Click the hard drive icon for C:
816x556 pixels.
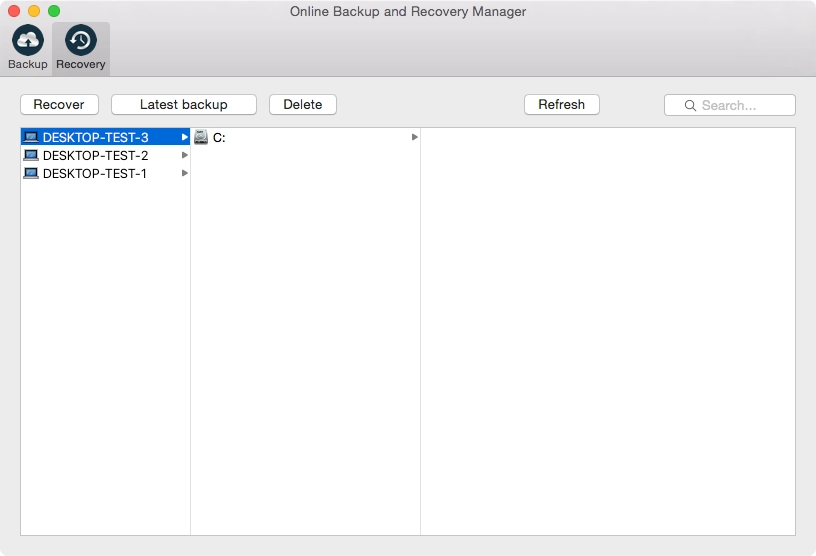click(x=201, y=137)
